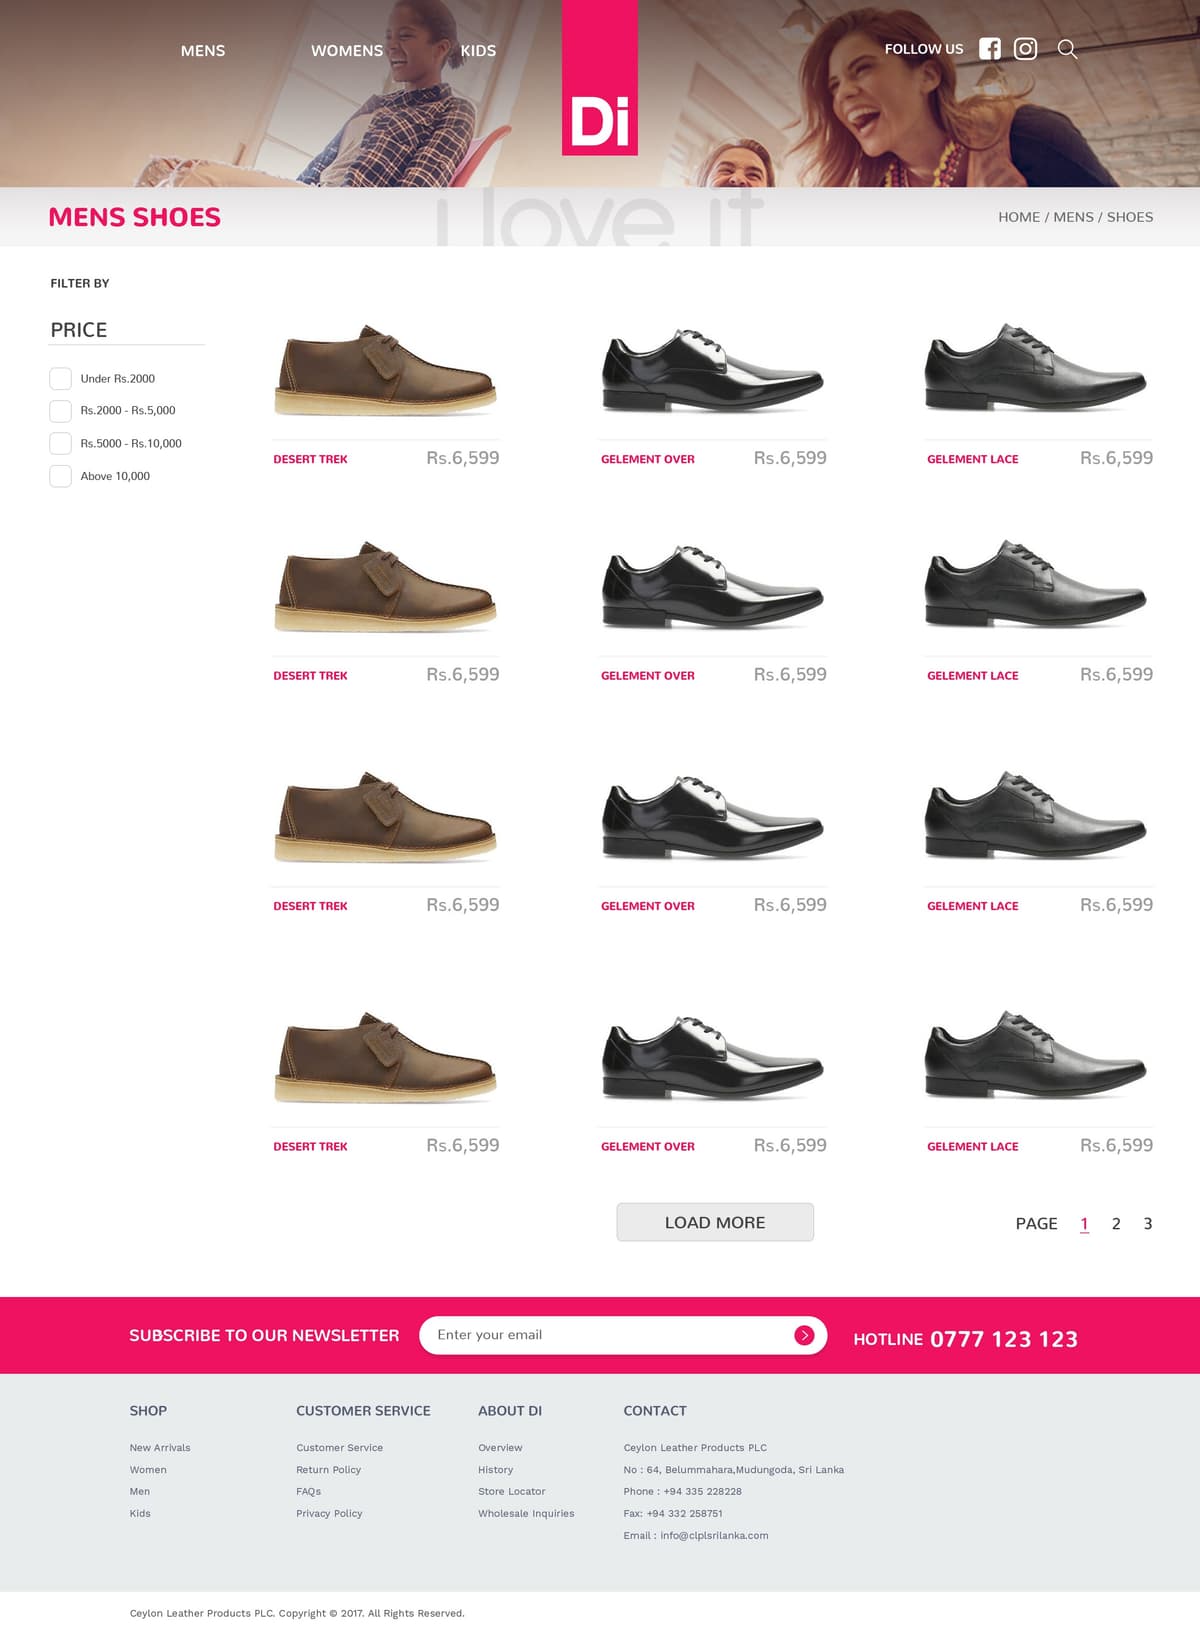1200x1634 pixels.
Task: Click the Enter your email field
Action: coord(610,1335)
